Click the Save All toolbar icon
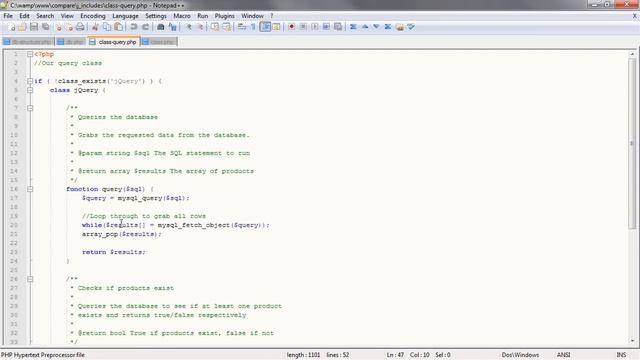The image size is (640, 360). [x=46, y=27]
